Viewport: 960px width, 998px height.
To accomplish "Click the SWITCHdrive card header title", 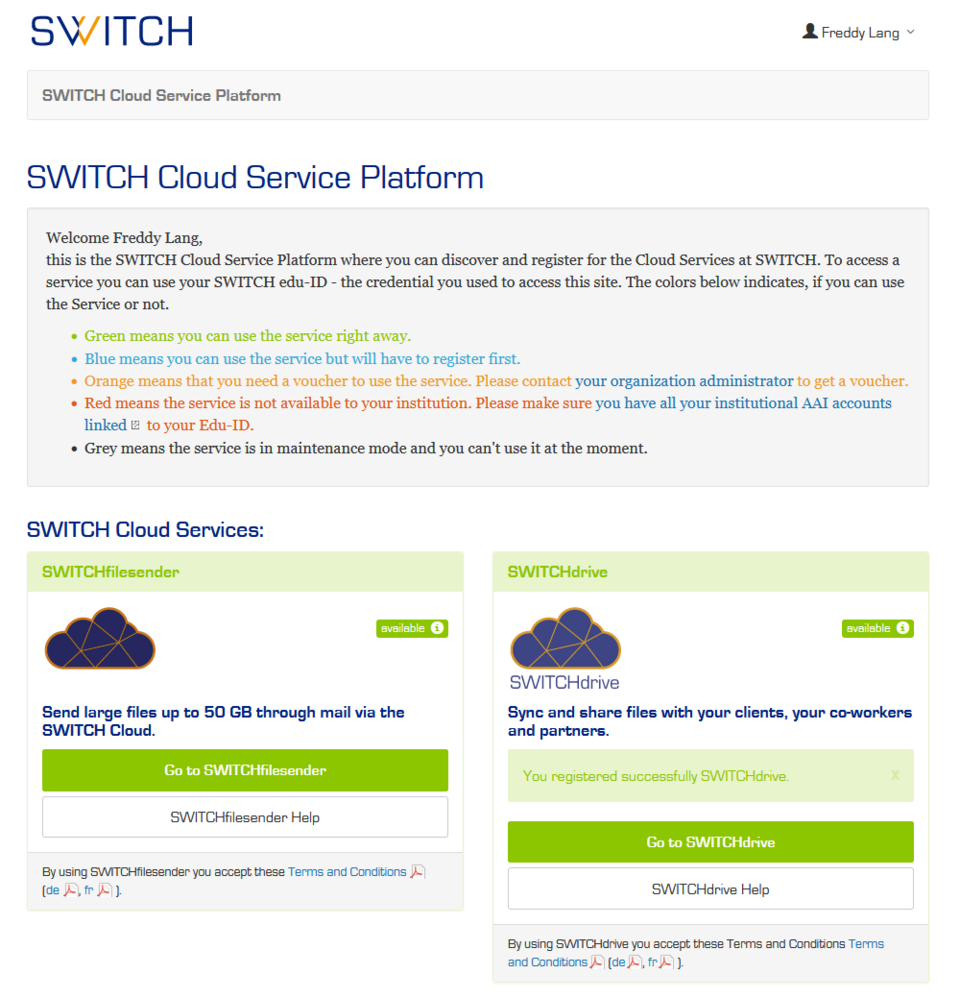I will [558, 572].
